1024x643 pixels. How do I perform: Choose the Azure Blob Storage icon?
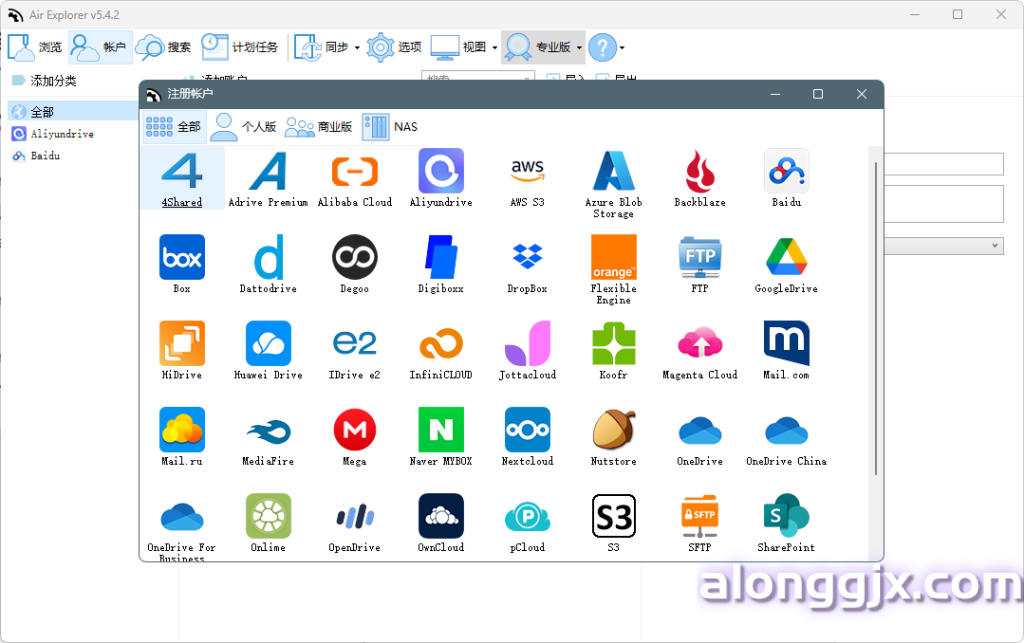[x=613, y=172]
